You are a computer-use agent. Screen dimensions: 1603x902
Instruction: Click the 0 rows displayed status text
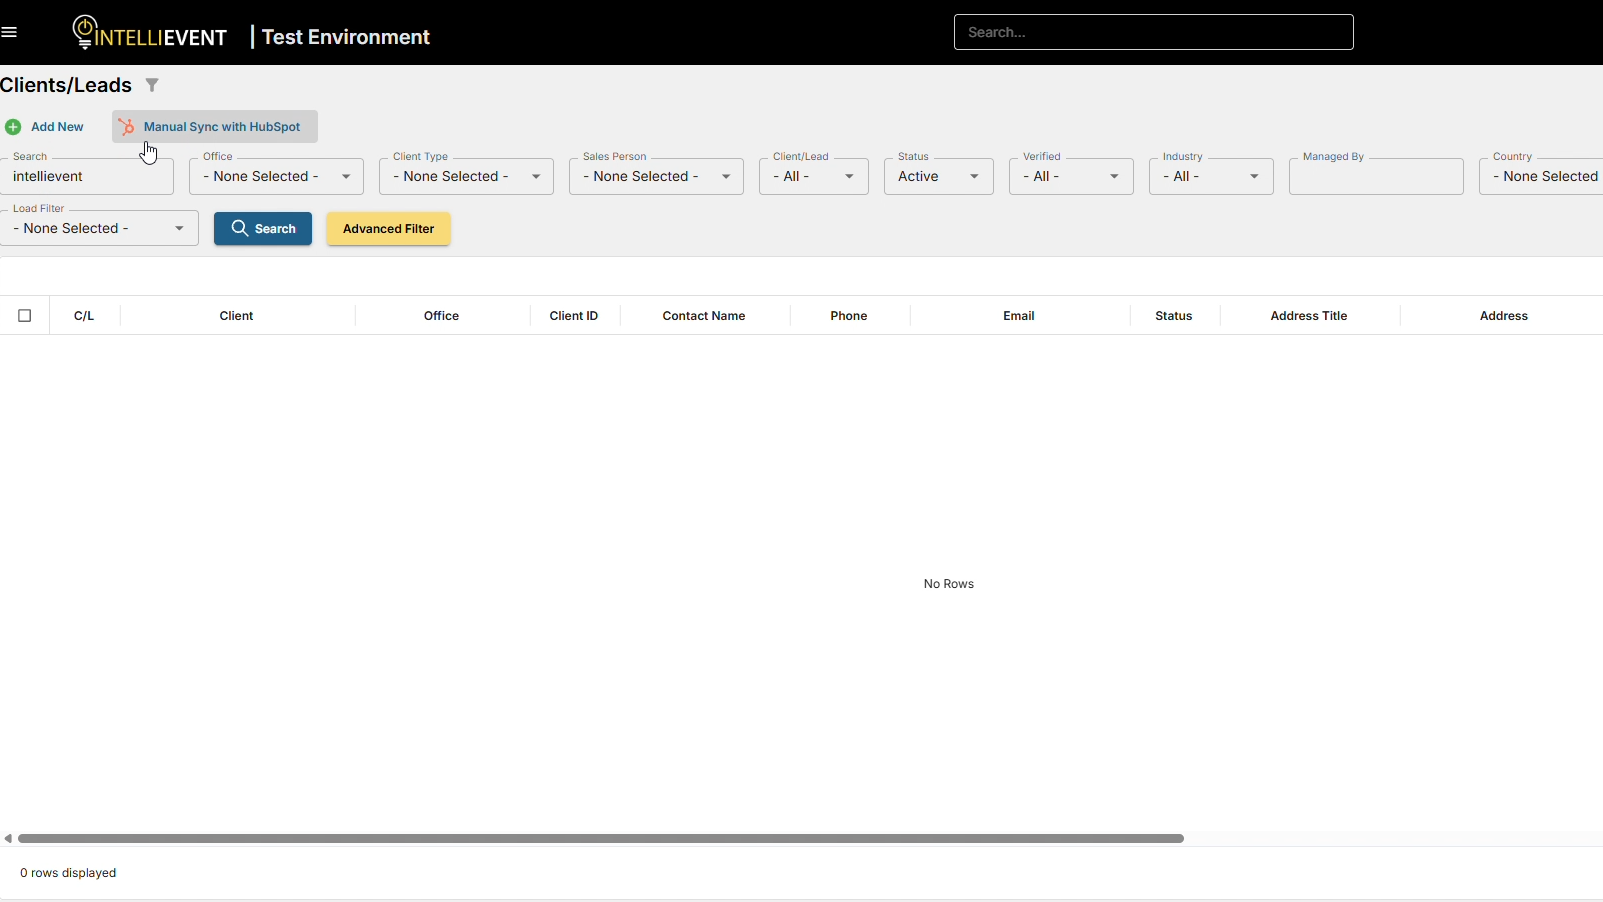(x=68, y=873)
